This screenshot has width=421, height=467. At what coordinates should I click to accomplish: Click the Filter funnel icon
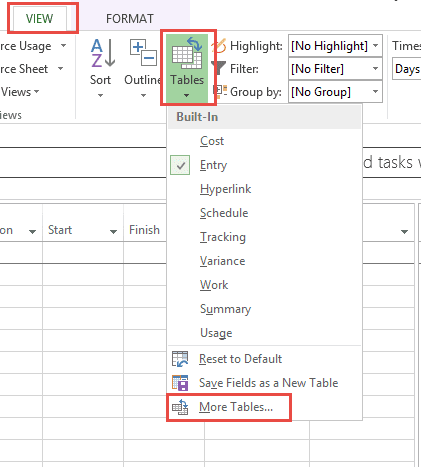(219, 68)
